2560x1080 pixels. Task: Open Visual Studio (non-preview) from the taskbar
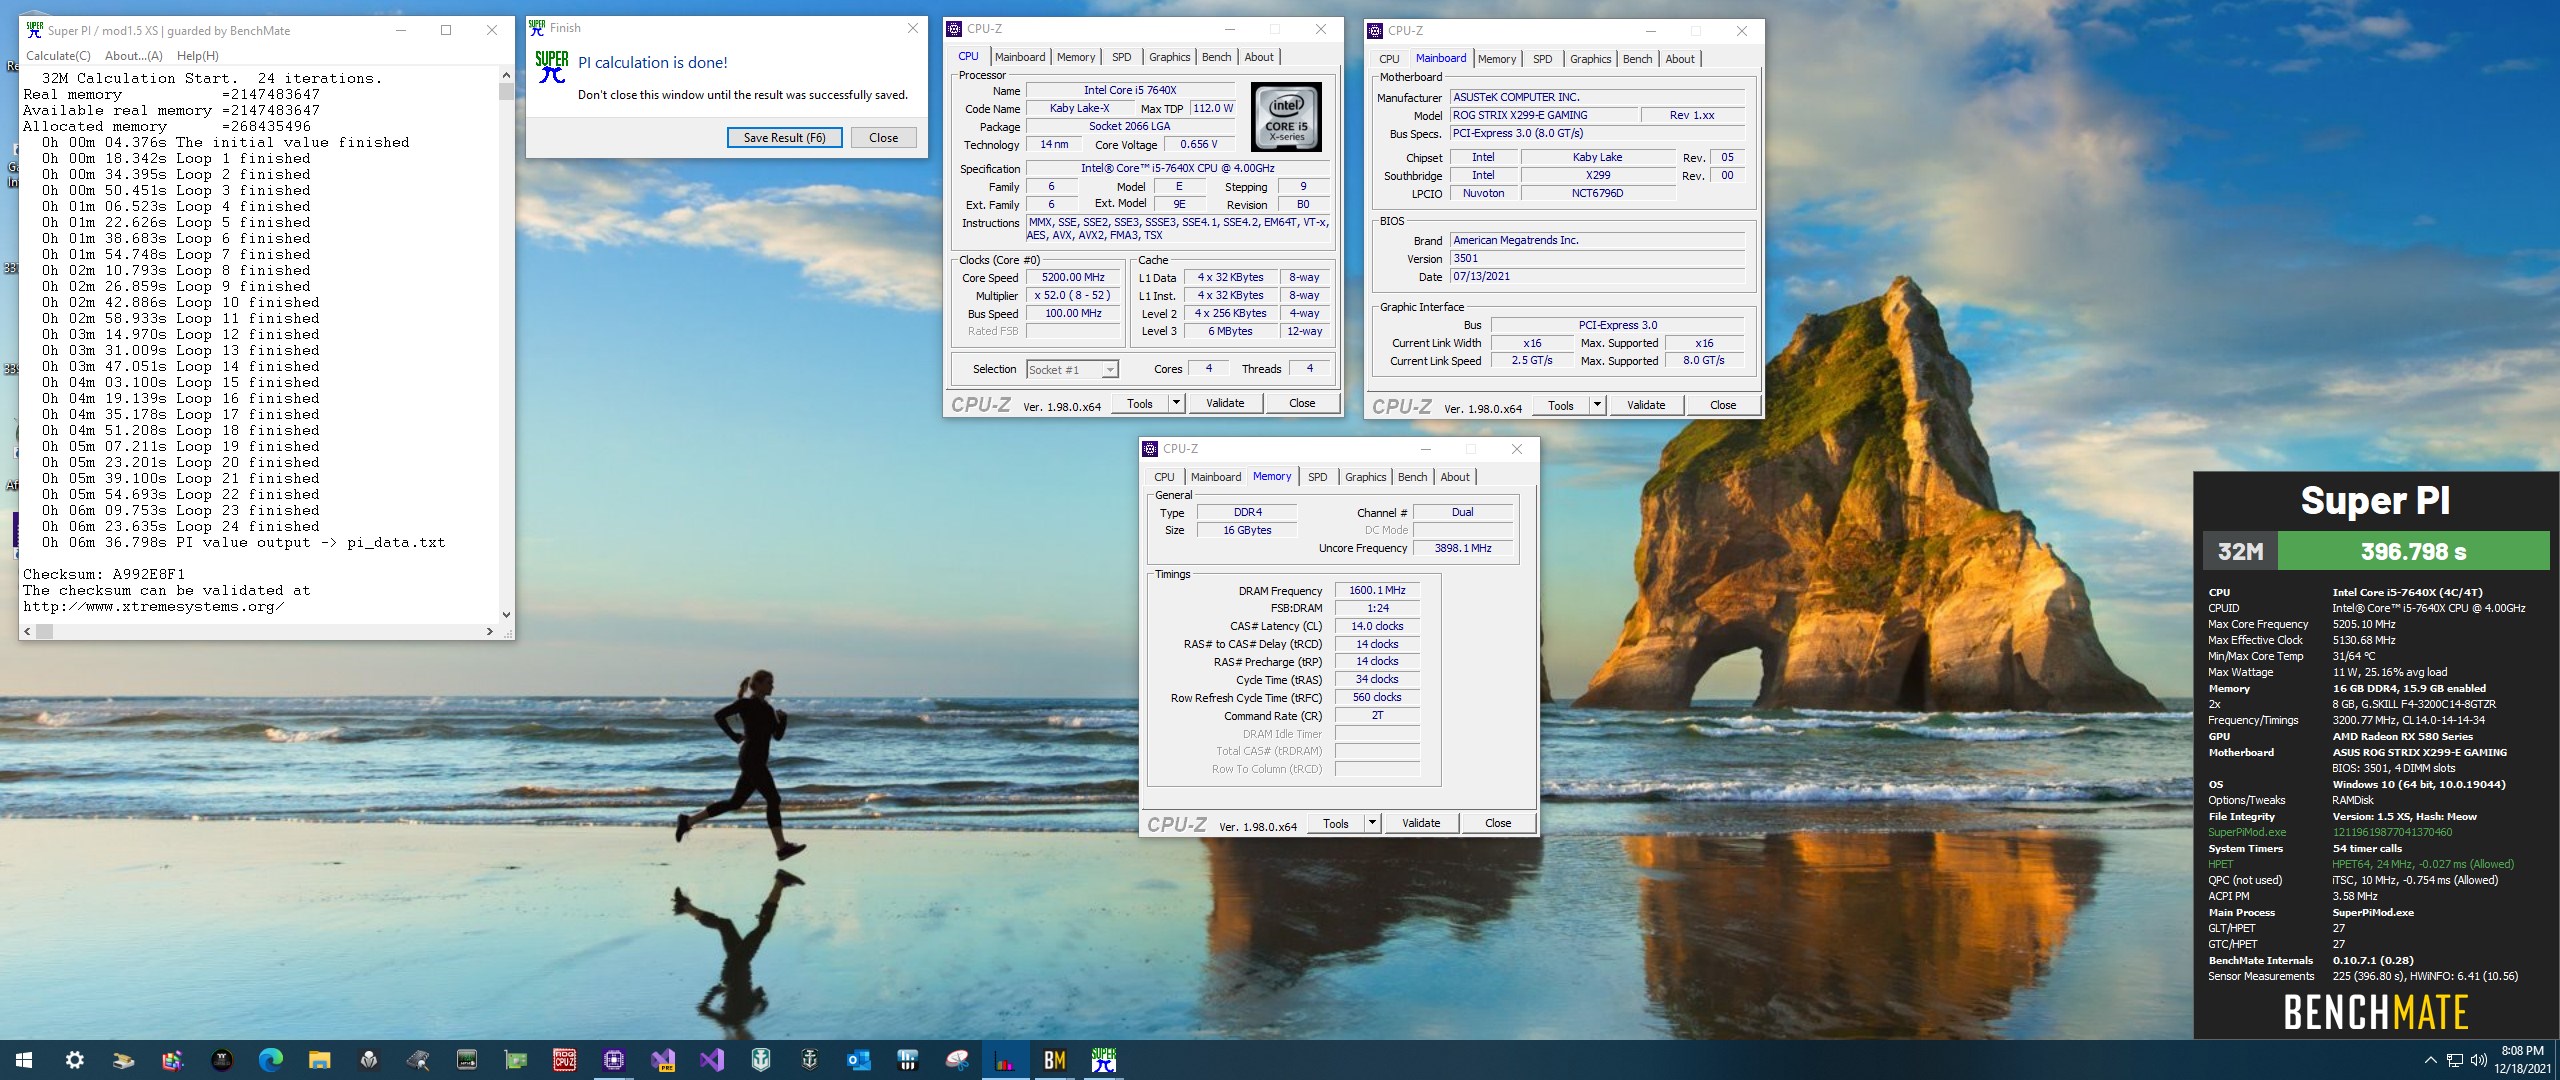tap(712, 1060)
